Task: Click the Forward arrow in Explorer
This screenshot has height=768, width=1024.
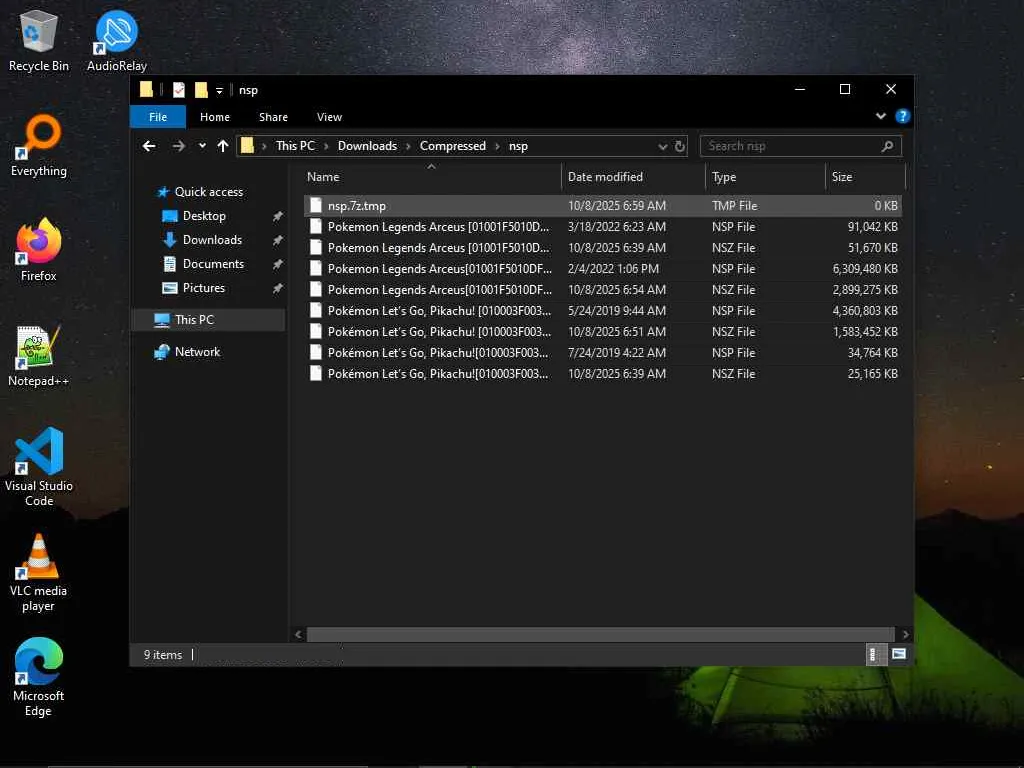Action: click(178, 146)
